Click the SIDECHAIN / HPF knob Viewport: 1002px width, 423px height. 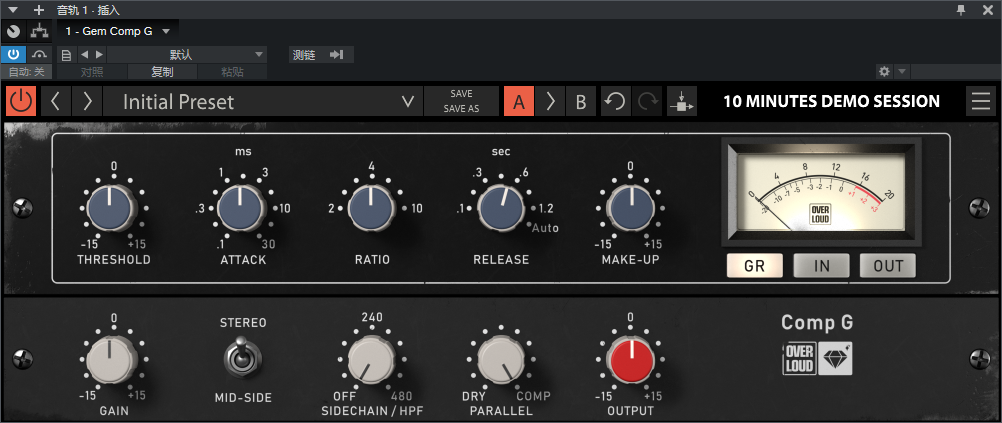coord(370,358)
